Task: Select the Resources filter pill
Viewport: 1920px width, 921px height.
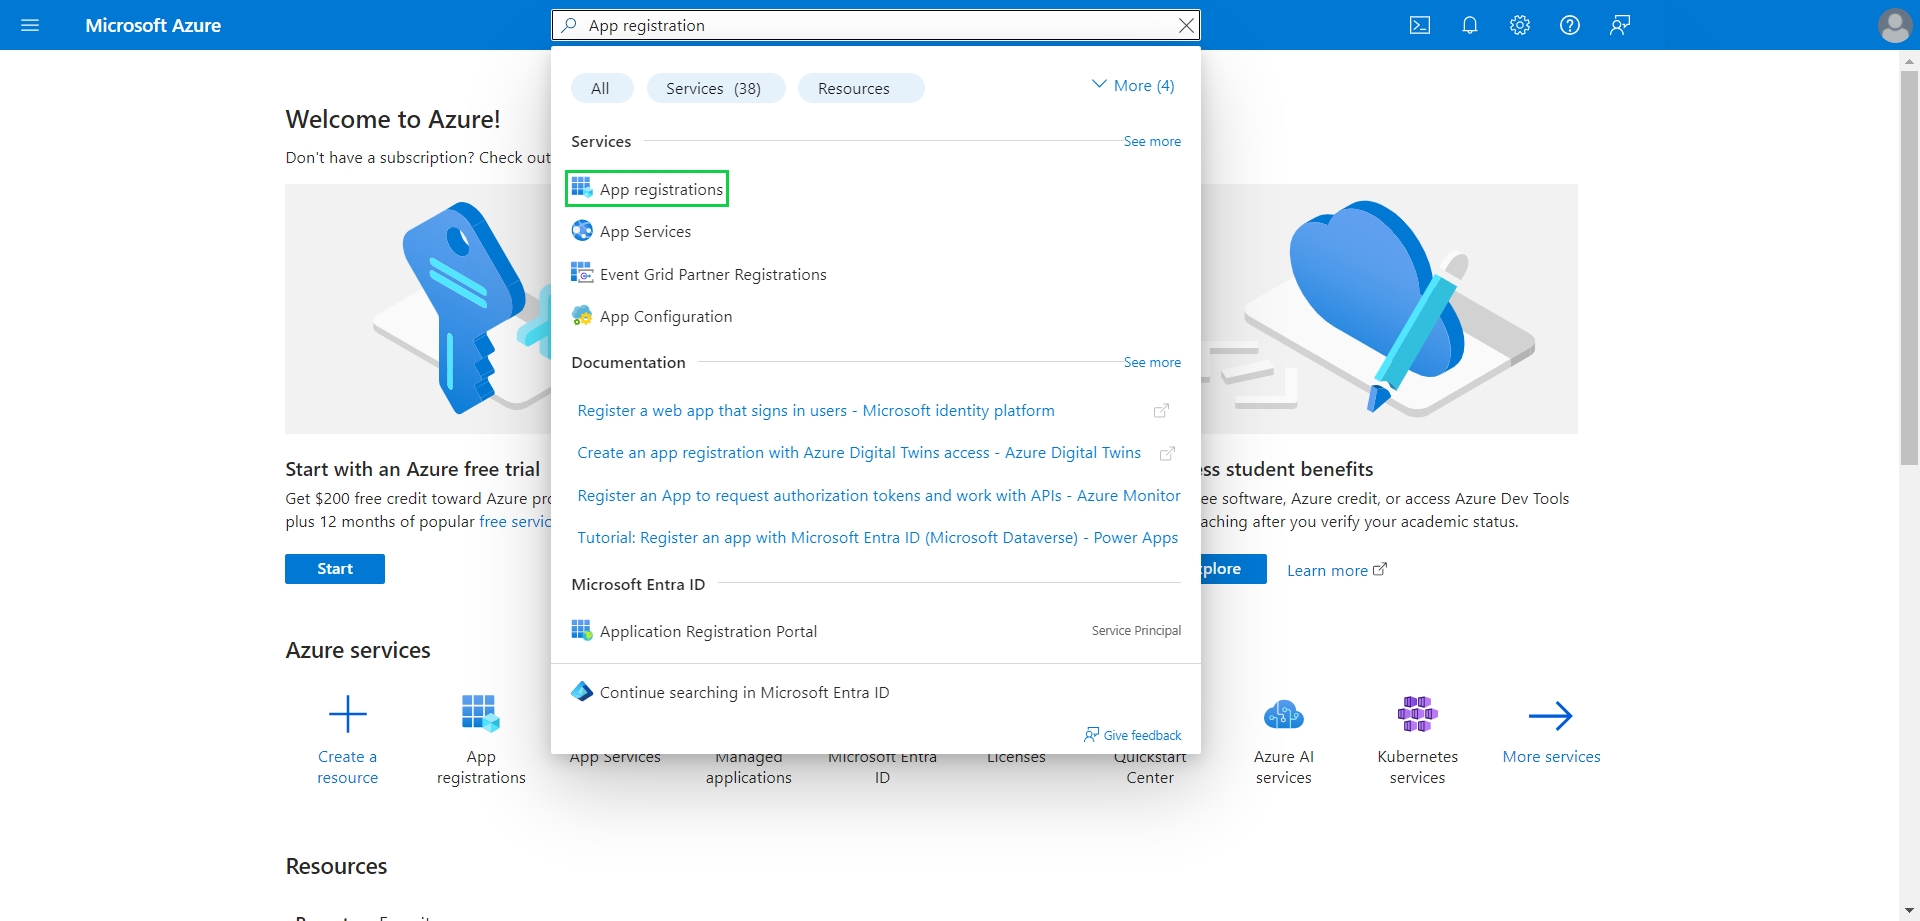Action: [x=861, y=88]
